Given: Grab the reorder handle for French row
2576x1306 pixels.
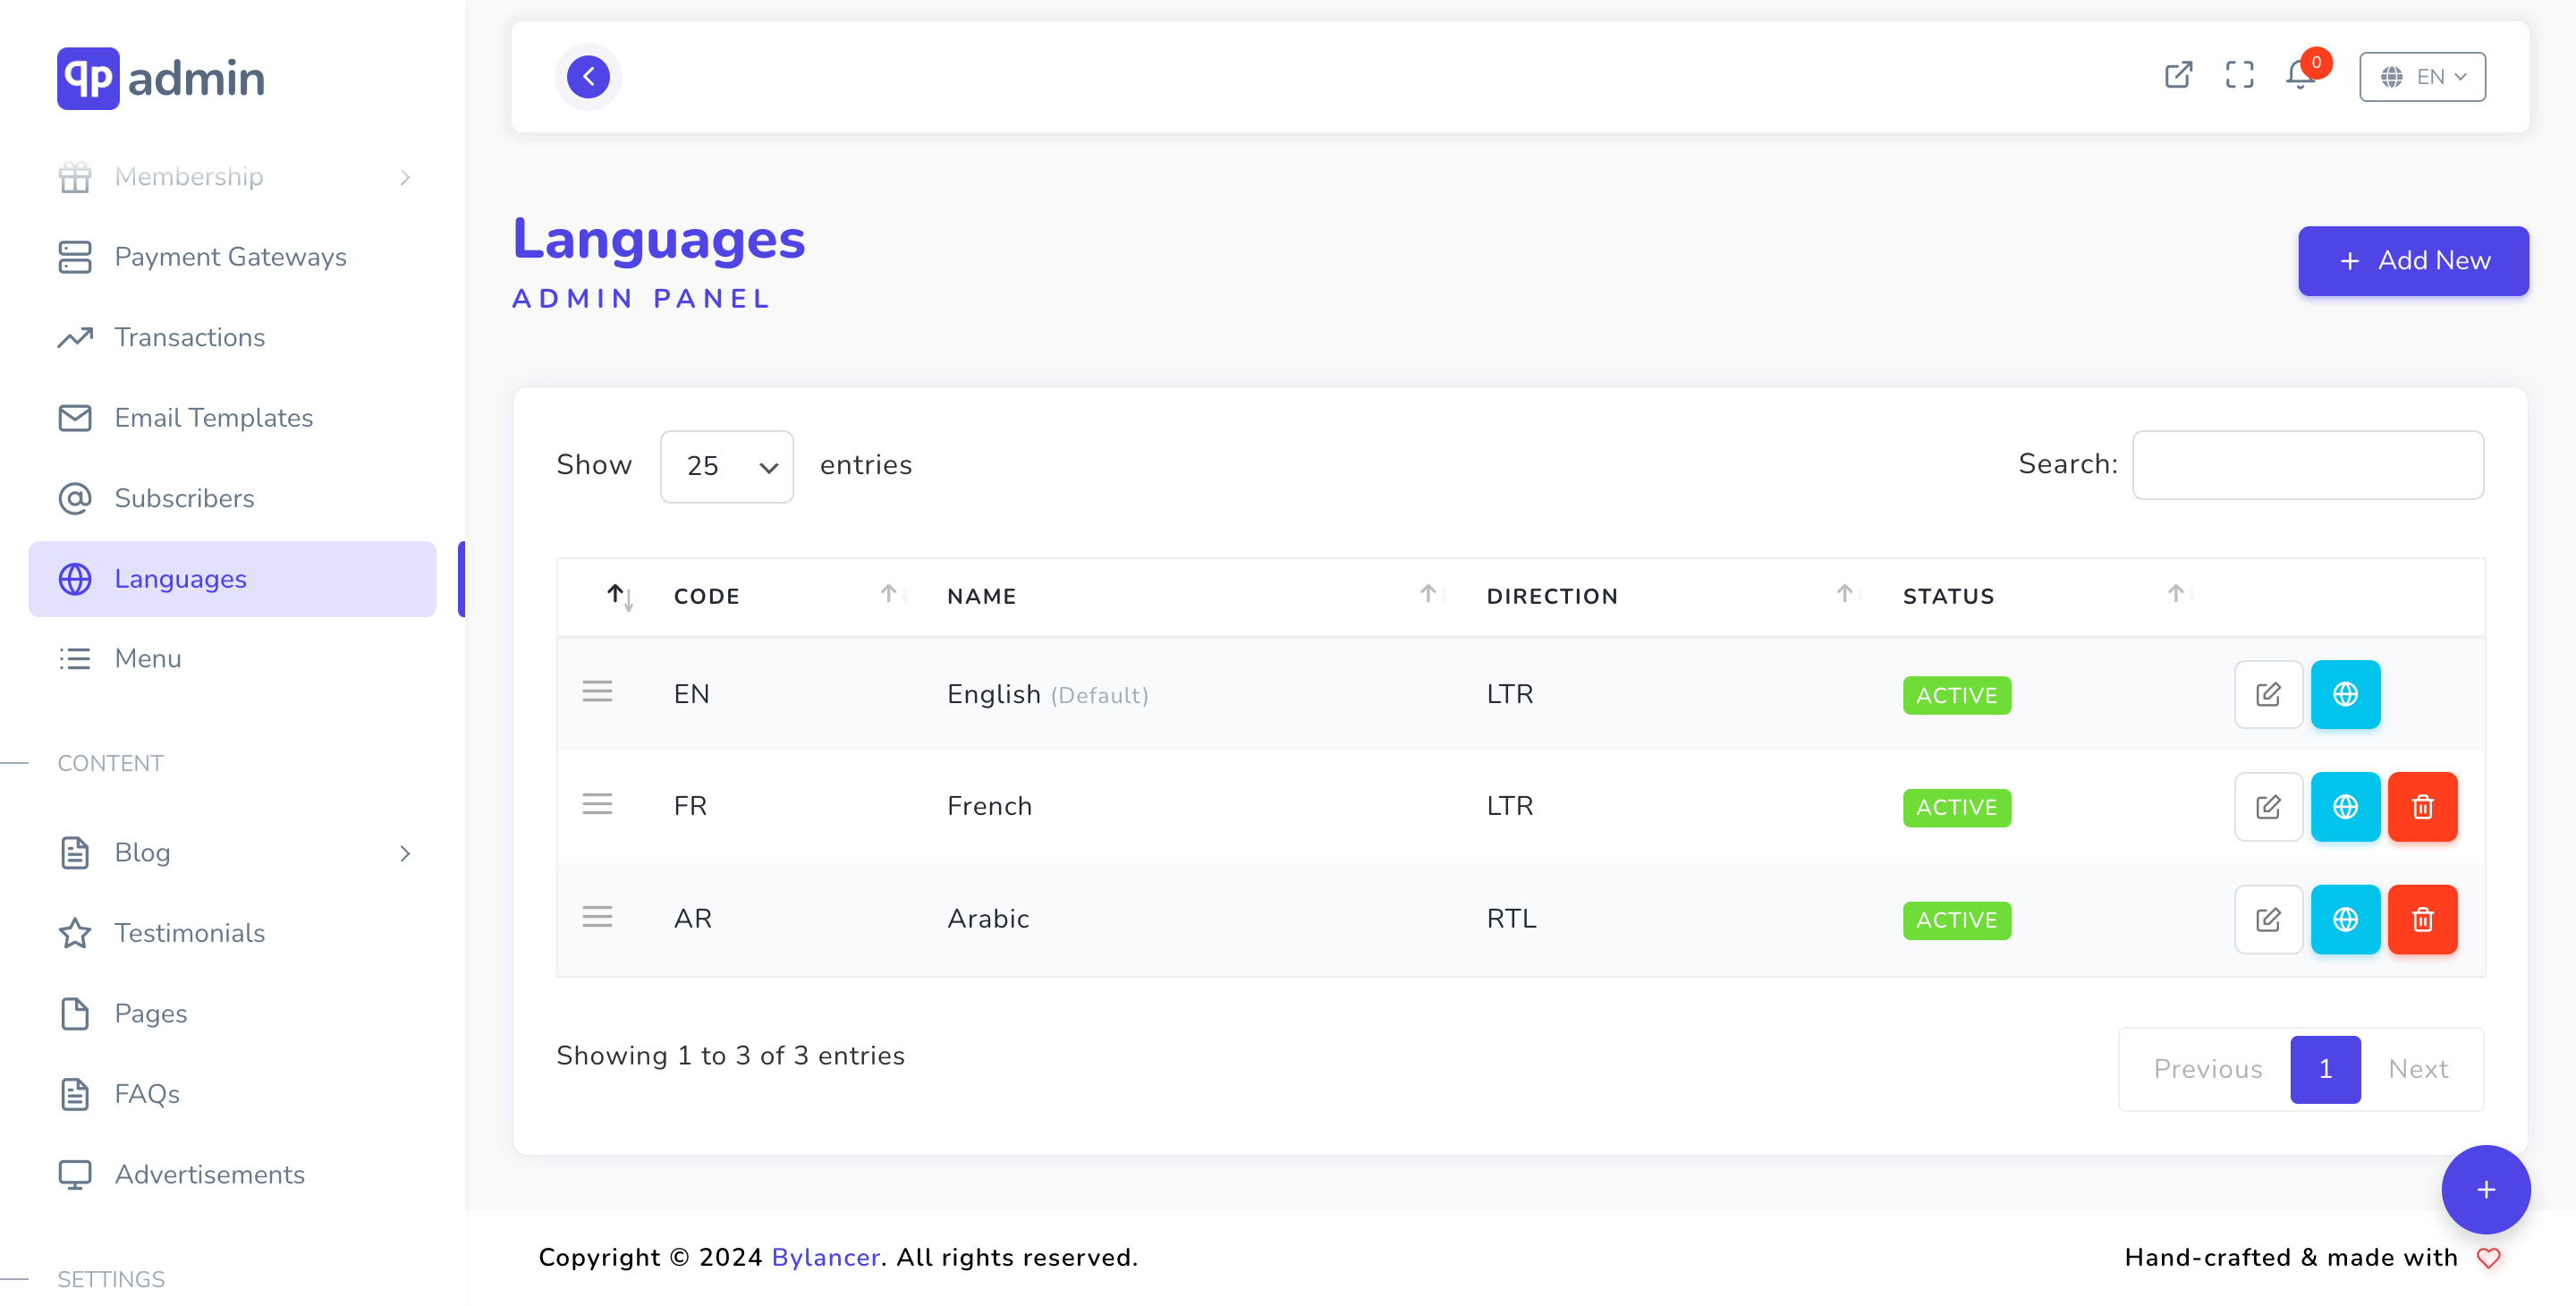Looking at the screenshot, I should (x=597, y=805).
